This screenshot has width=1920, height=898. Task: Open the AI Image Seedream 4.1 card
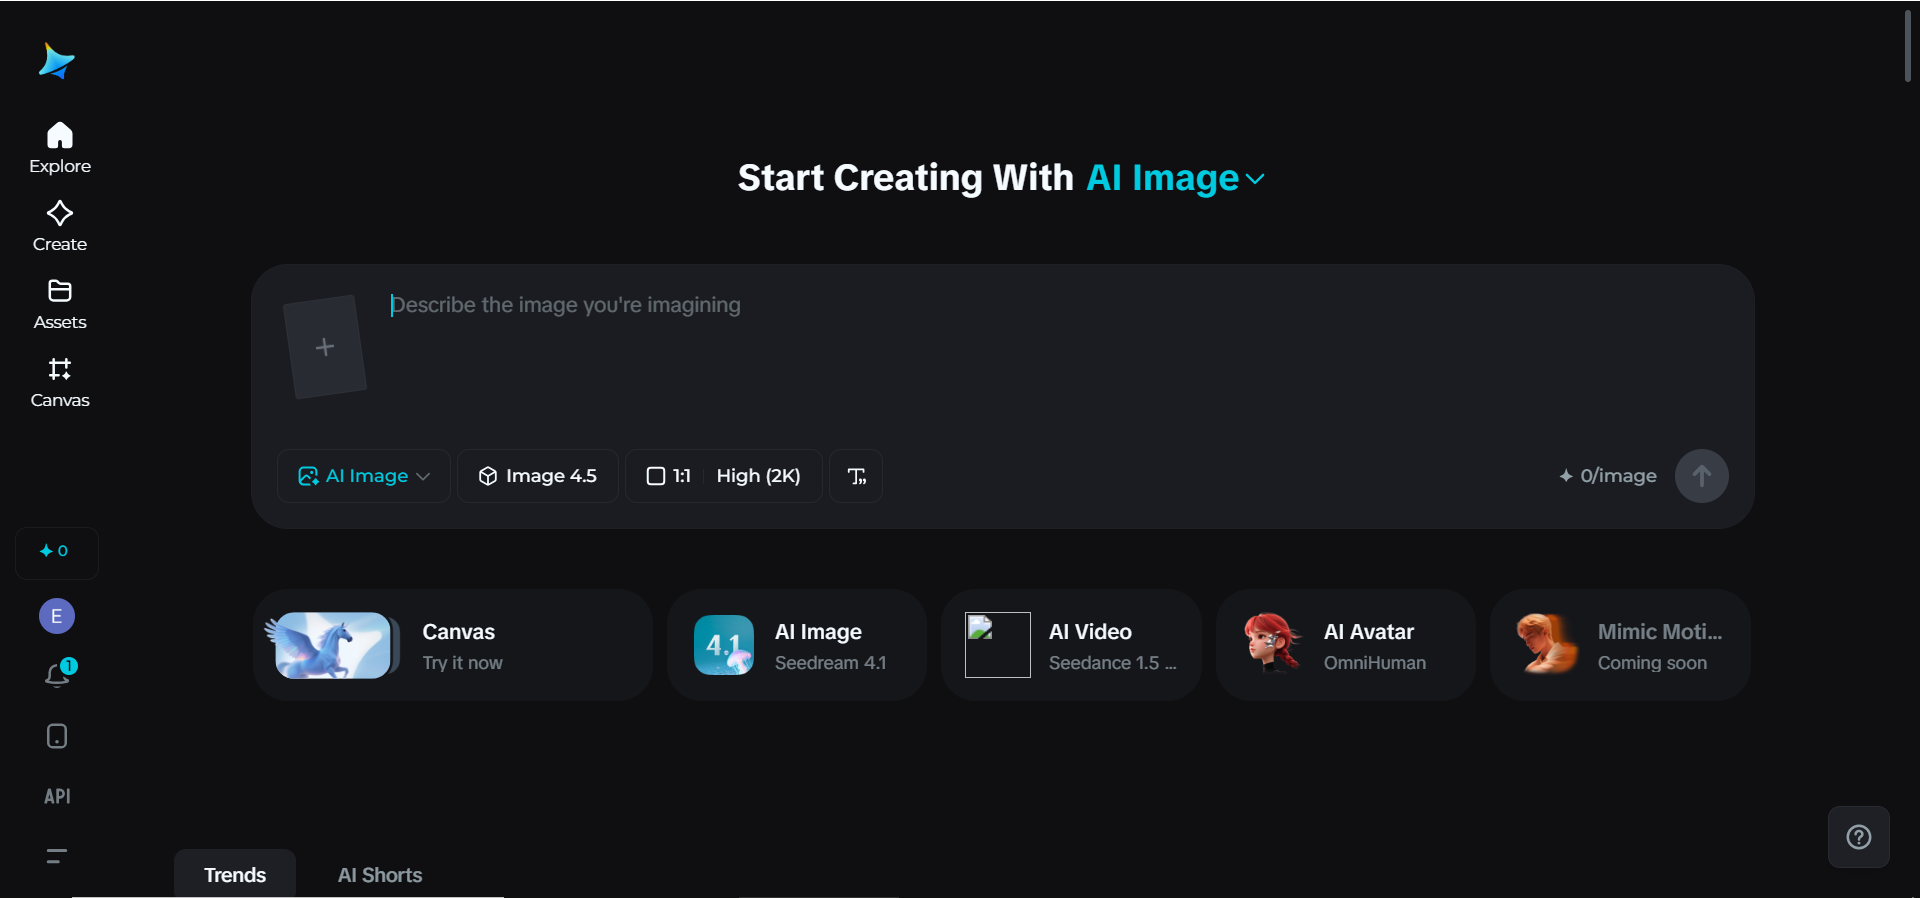click(797, 645)
